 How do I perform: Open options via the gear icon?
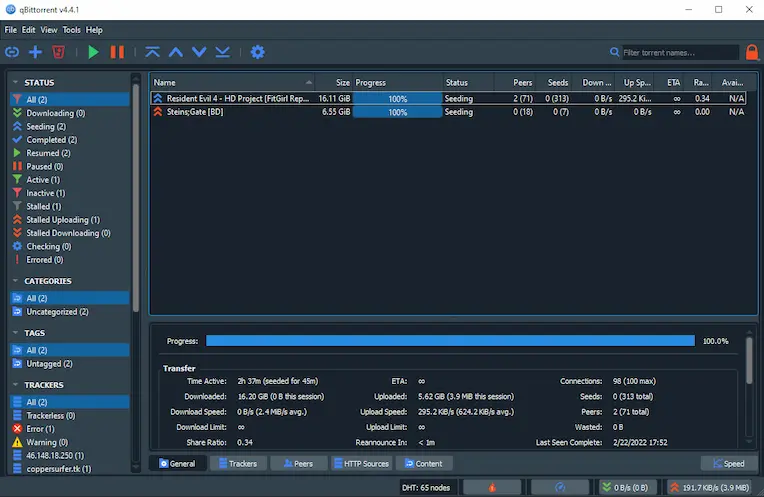[257, 52]
